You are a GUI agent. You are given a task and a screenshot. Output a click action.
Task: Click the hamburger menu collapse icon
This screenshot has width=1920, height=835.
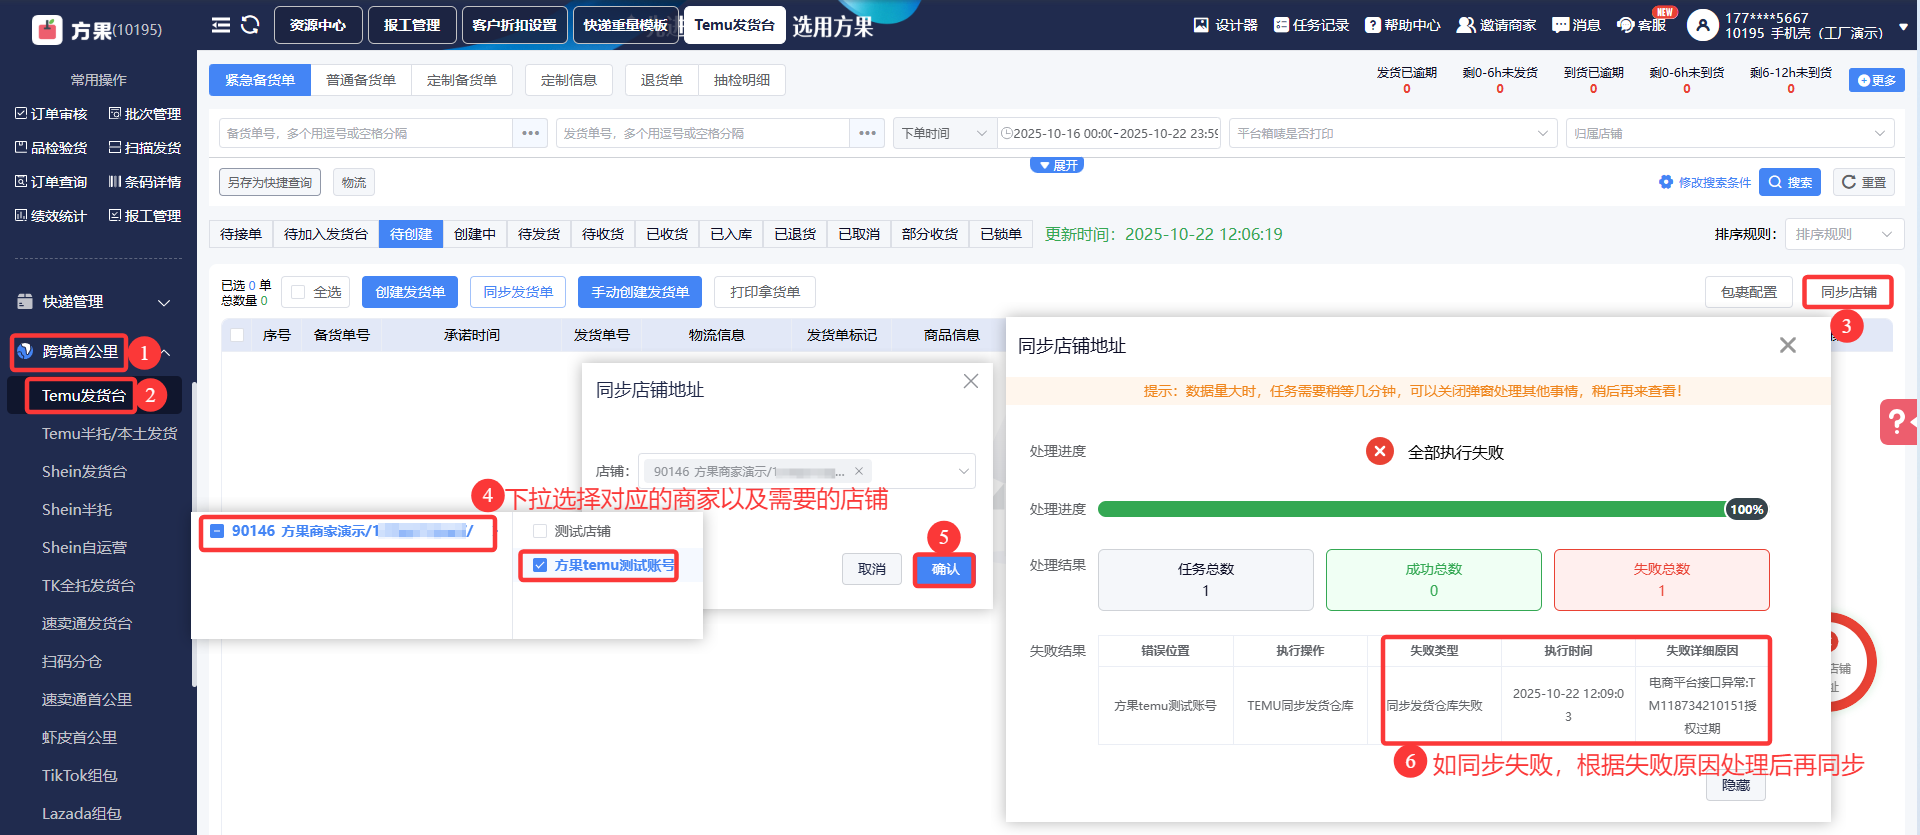pyautogui.click(x=221, y=25)
